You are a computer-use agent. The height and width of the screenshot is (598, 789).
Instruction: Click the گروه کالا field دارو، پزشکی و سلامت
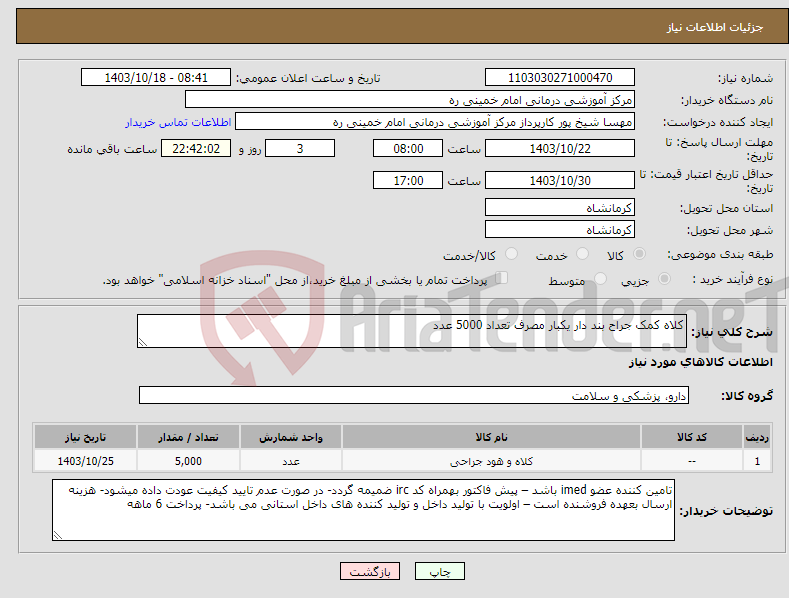(414, 396)
